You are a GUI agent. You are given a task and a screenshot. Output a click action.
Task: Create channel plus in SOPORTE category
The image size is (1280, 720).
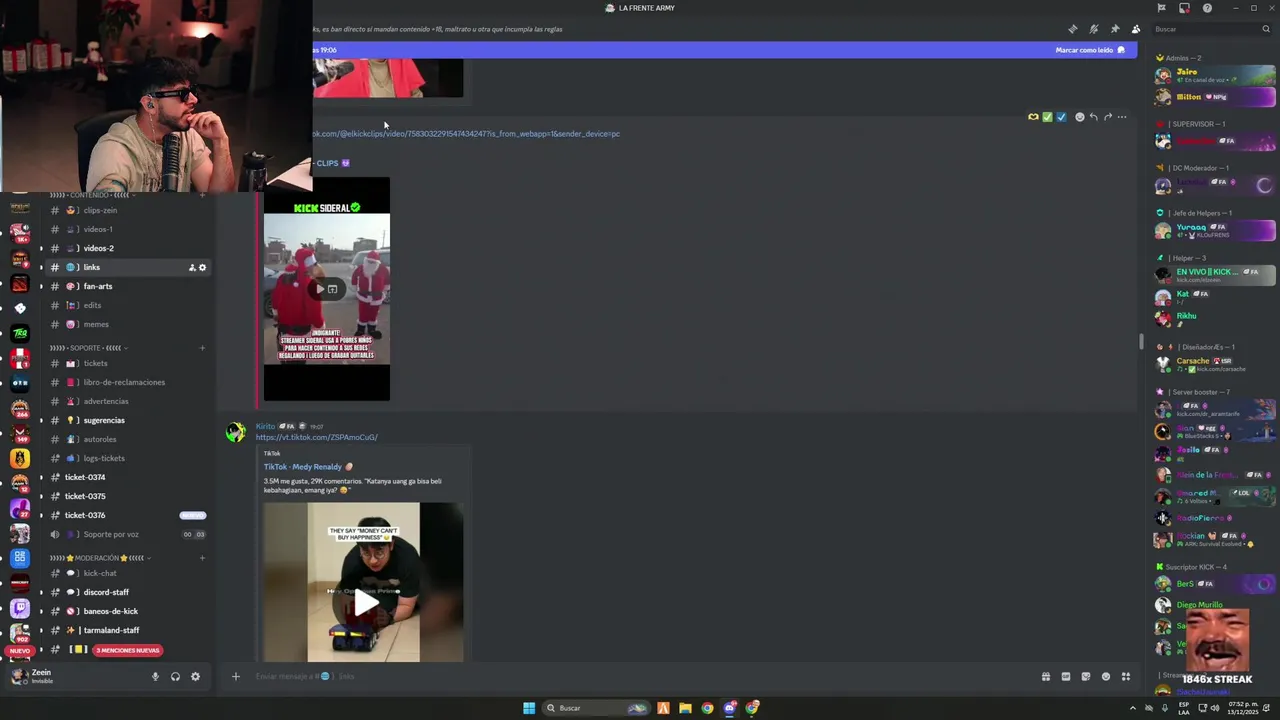click(202, 348)
